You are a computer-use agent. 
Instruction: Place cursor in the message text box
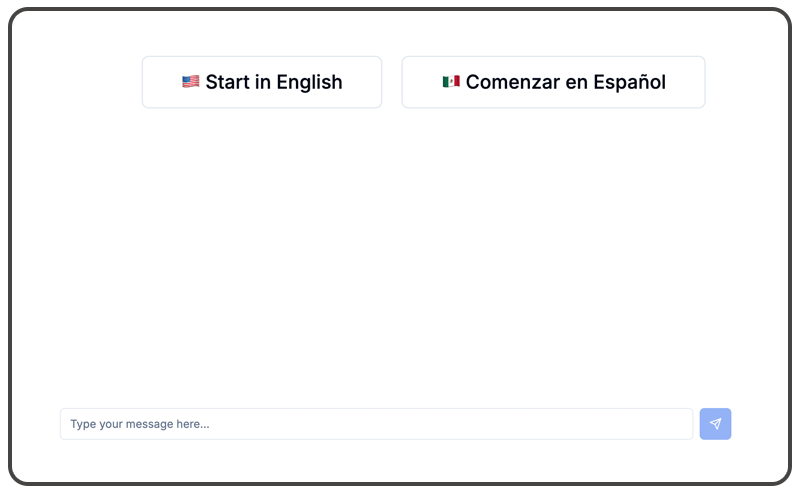coord(377,423)
